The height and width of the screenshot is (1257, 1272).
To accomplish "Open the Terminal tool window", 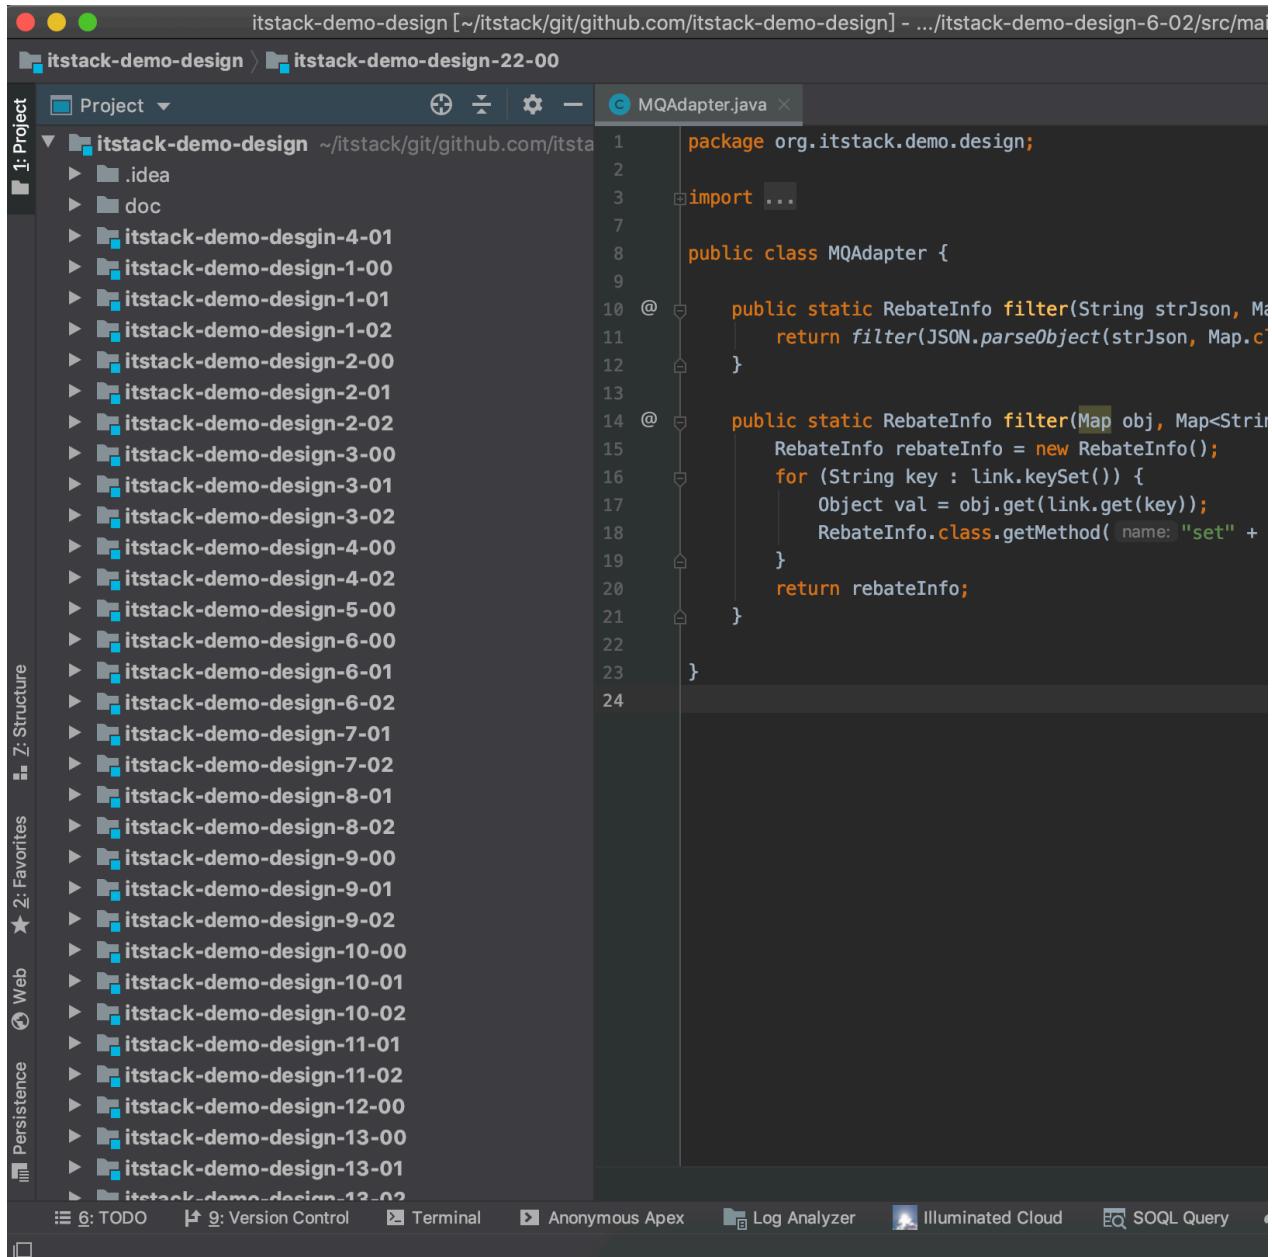I will click(x=434, y=1218).
